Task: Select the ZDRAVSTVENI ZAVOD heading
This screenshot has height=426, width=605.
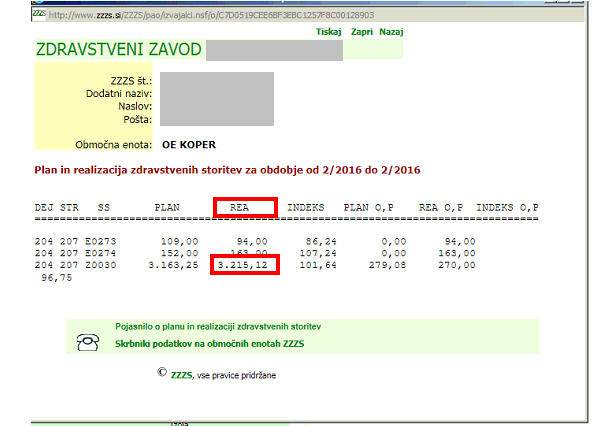Action: tap(118, 49)
